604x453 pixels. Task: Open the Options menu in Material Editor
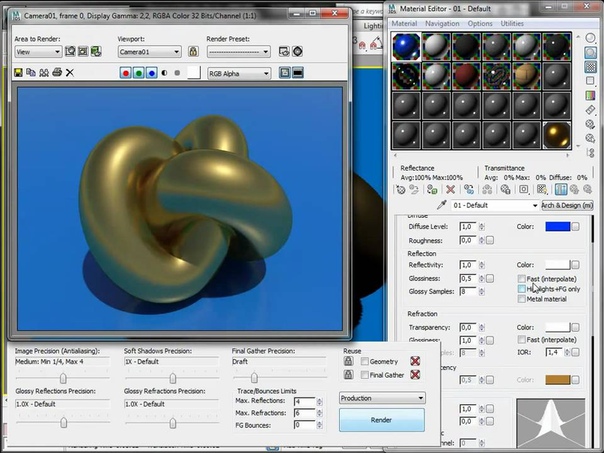(480, 23)
